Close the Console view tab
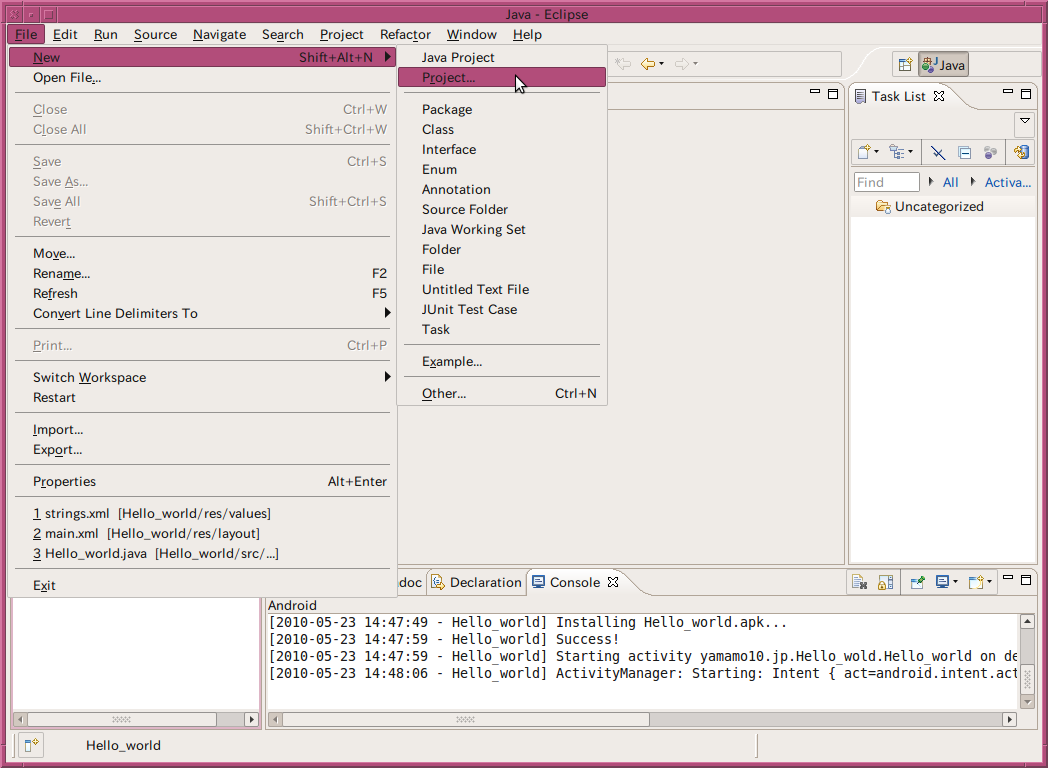This screenshot has height=768, width=1048. (613, 582)
